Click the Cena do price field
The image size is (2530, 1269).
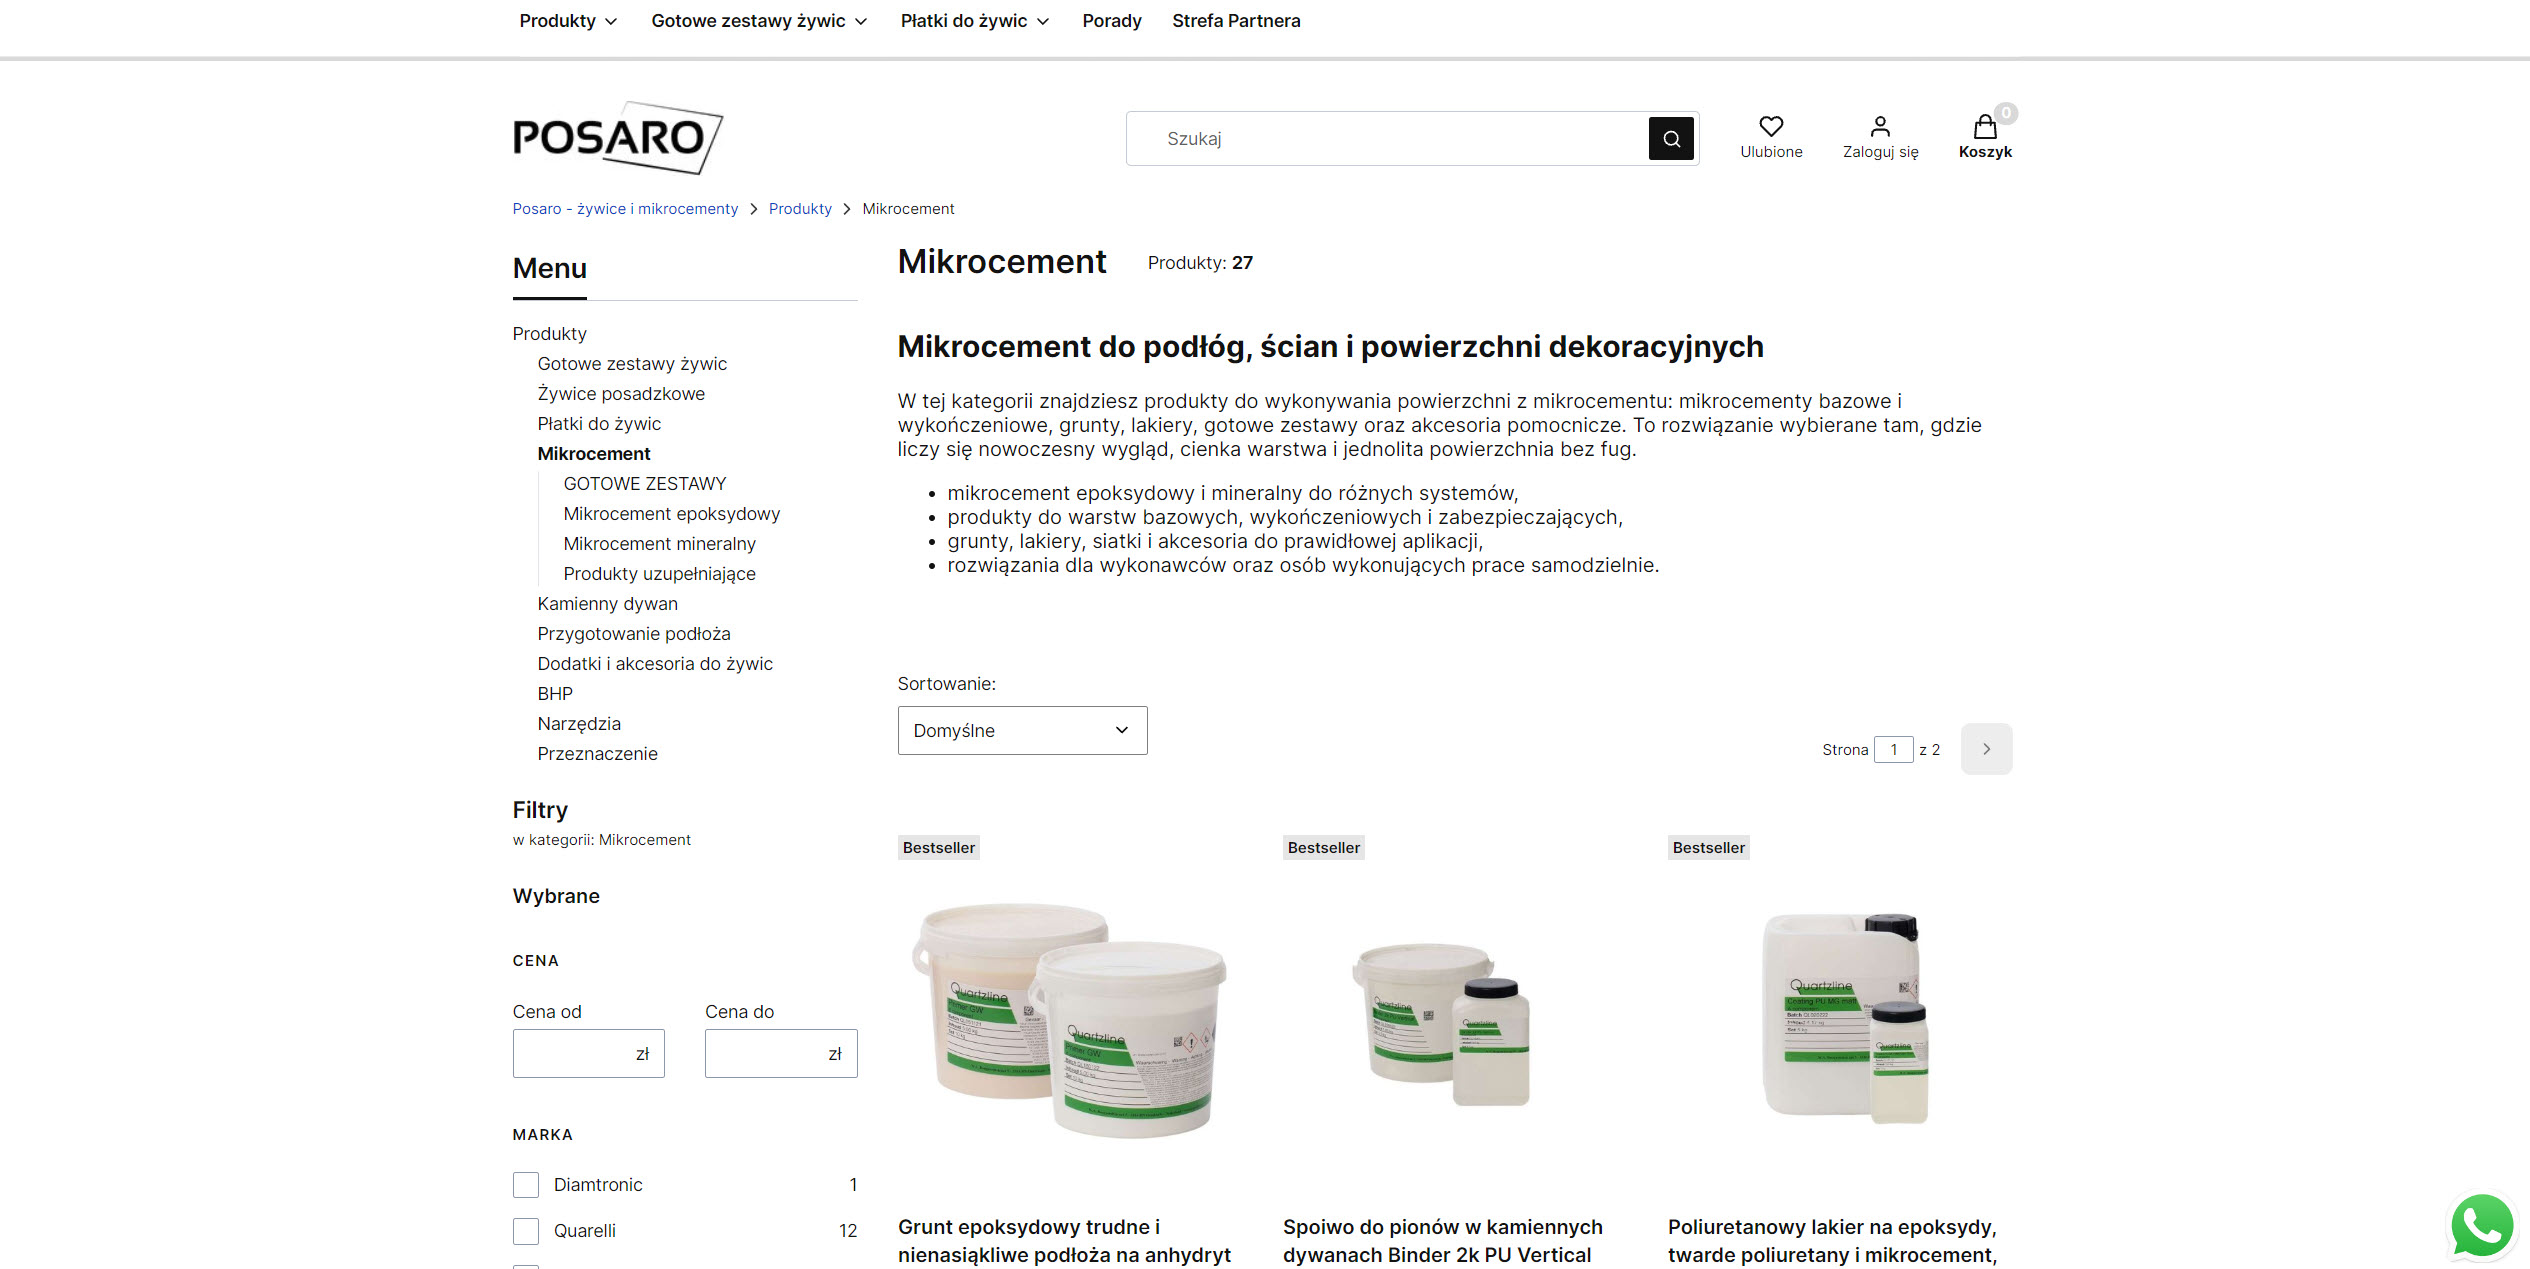point(781,1054)
